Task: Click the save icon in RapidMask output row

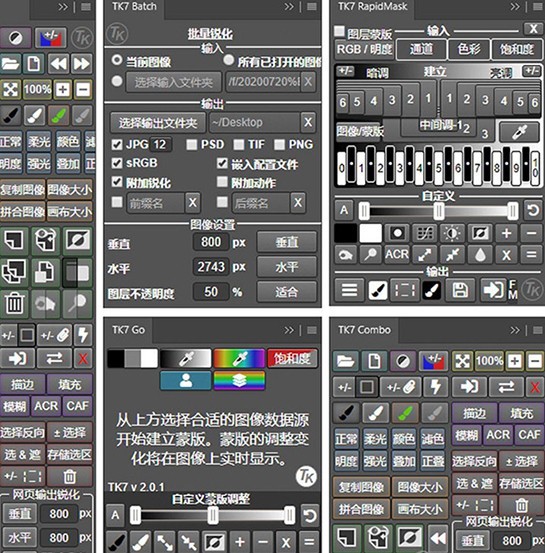Action: tap(460, 290)
